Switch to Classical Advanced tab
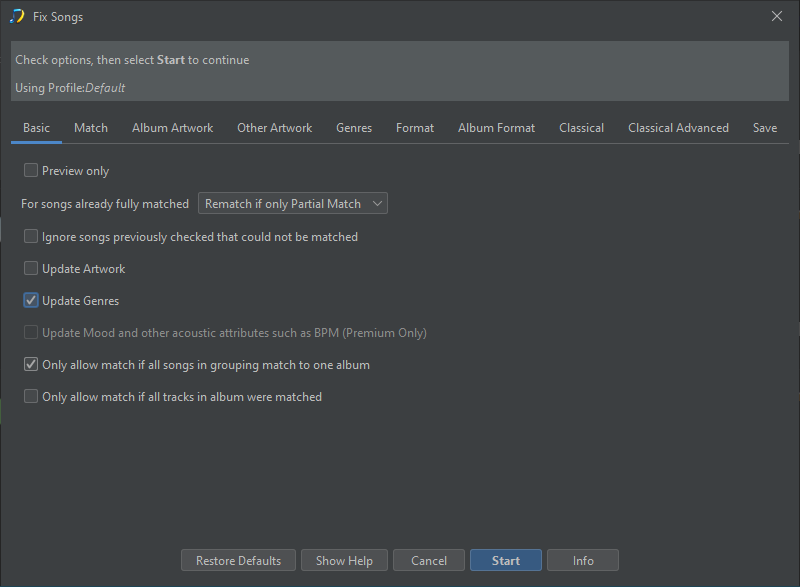The height and width of the screenshot is (587, 800). click(678, 128)
